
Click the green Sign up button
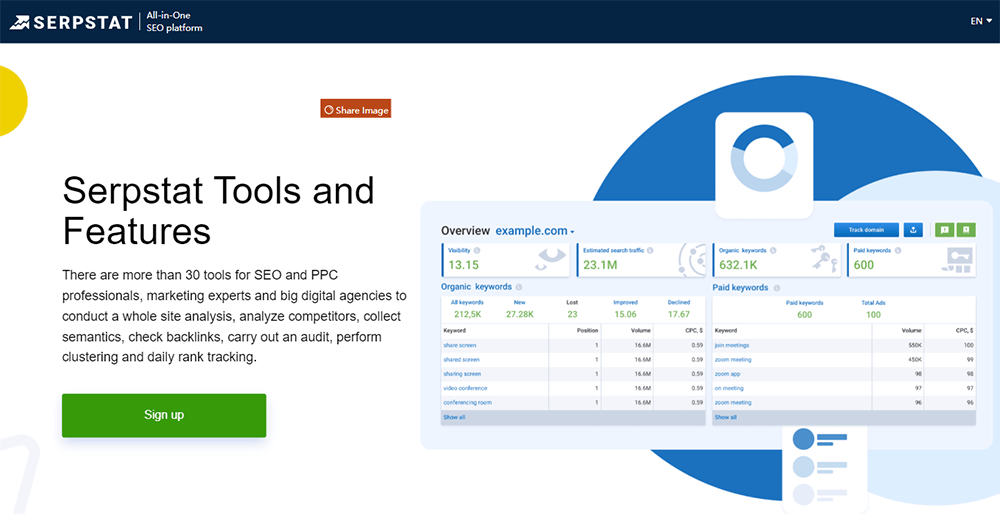point(164,415)
